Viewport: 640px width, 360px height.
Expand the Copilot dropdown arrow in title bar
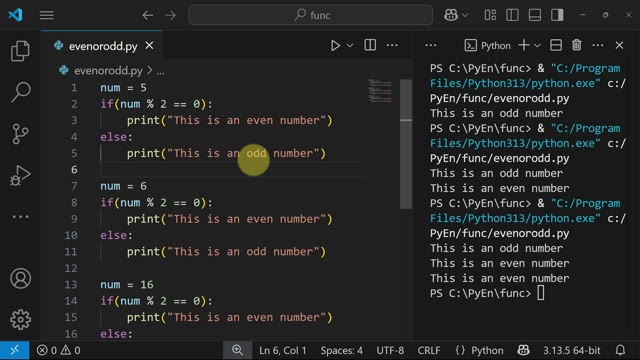(x=465, y=16)
